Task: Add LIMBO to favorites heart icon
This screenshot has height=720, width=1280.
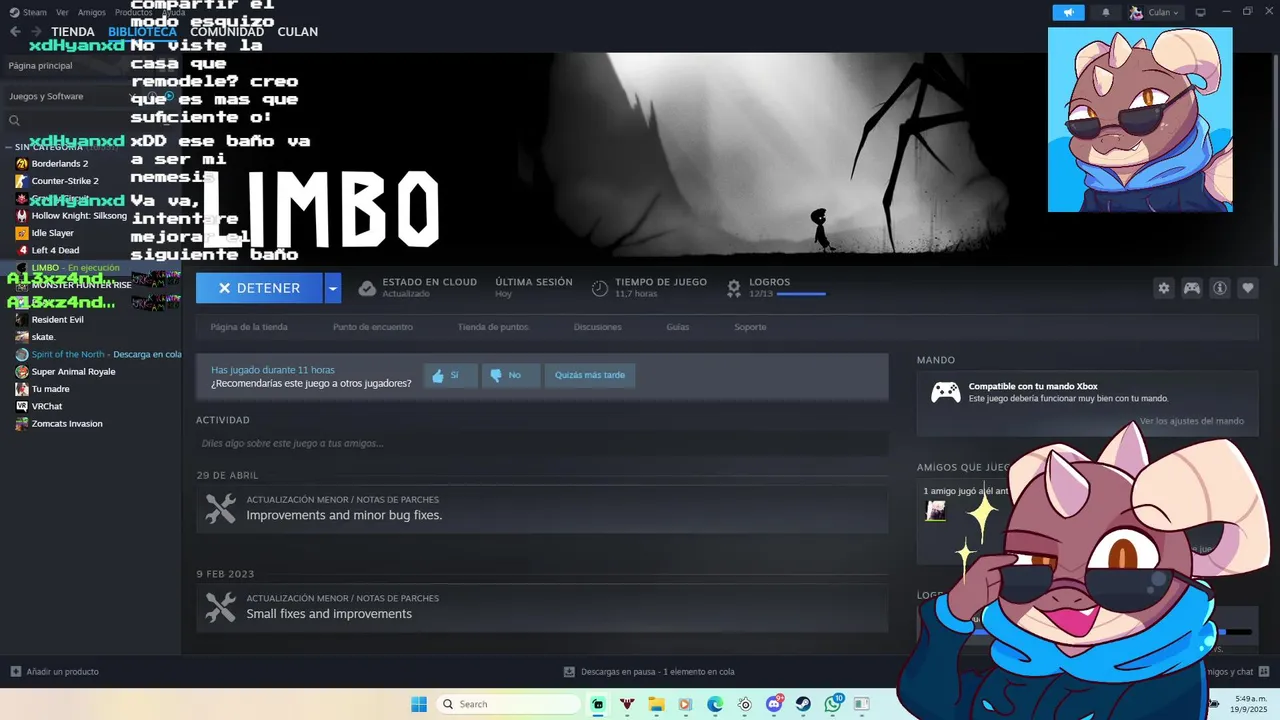Action: 1248,288
